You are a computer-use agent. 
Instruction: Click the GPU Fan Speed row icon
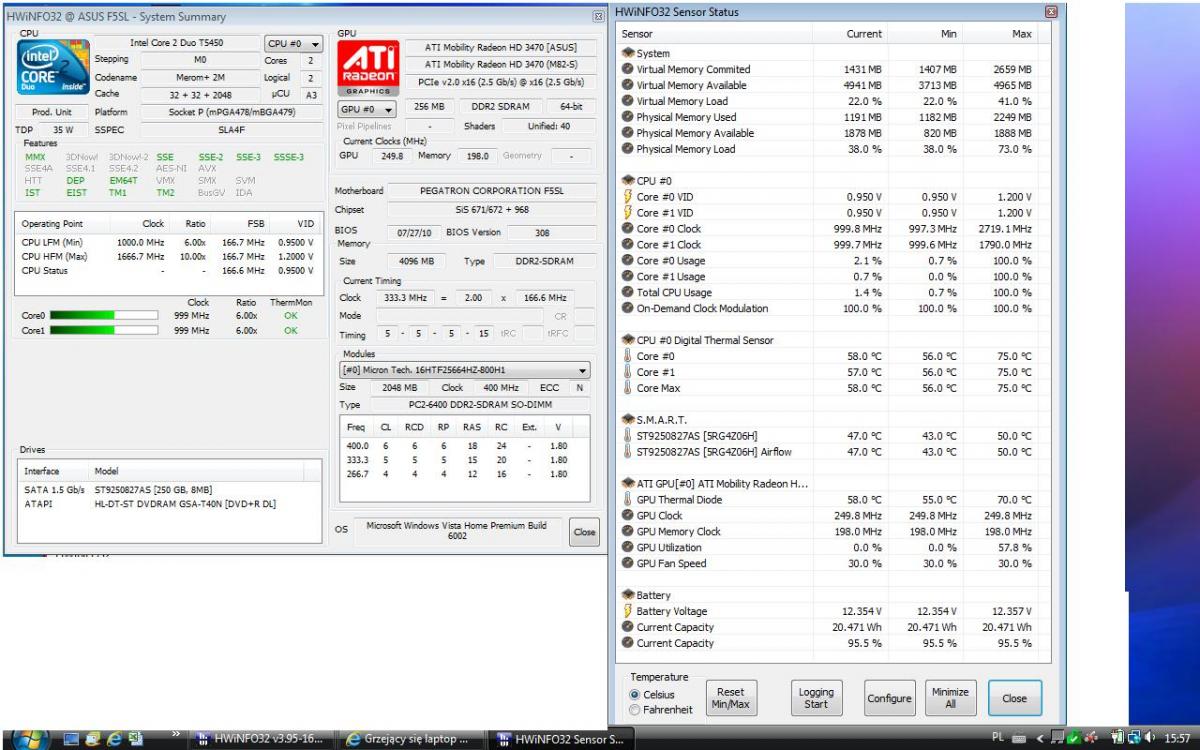click(x=628, y=564)
